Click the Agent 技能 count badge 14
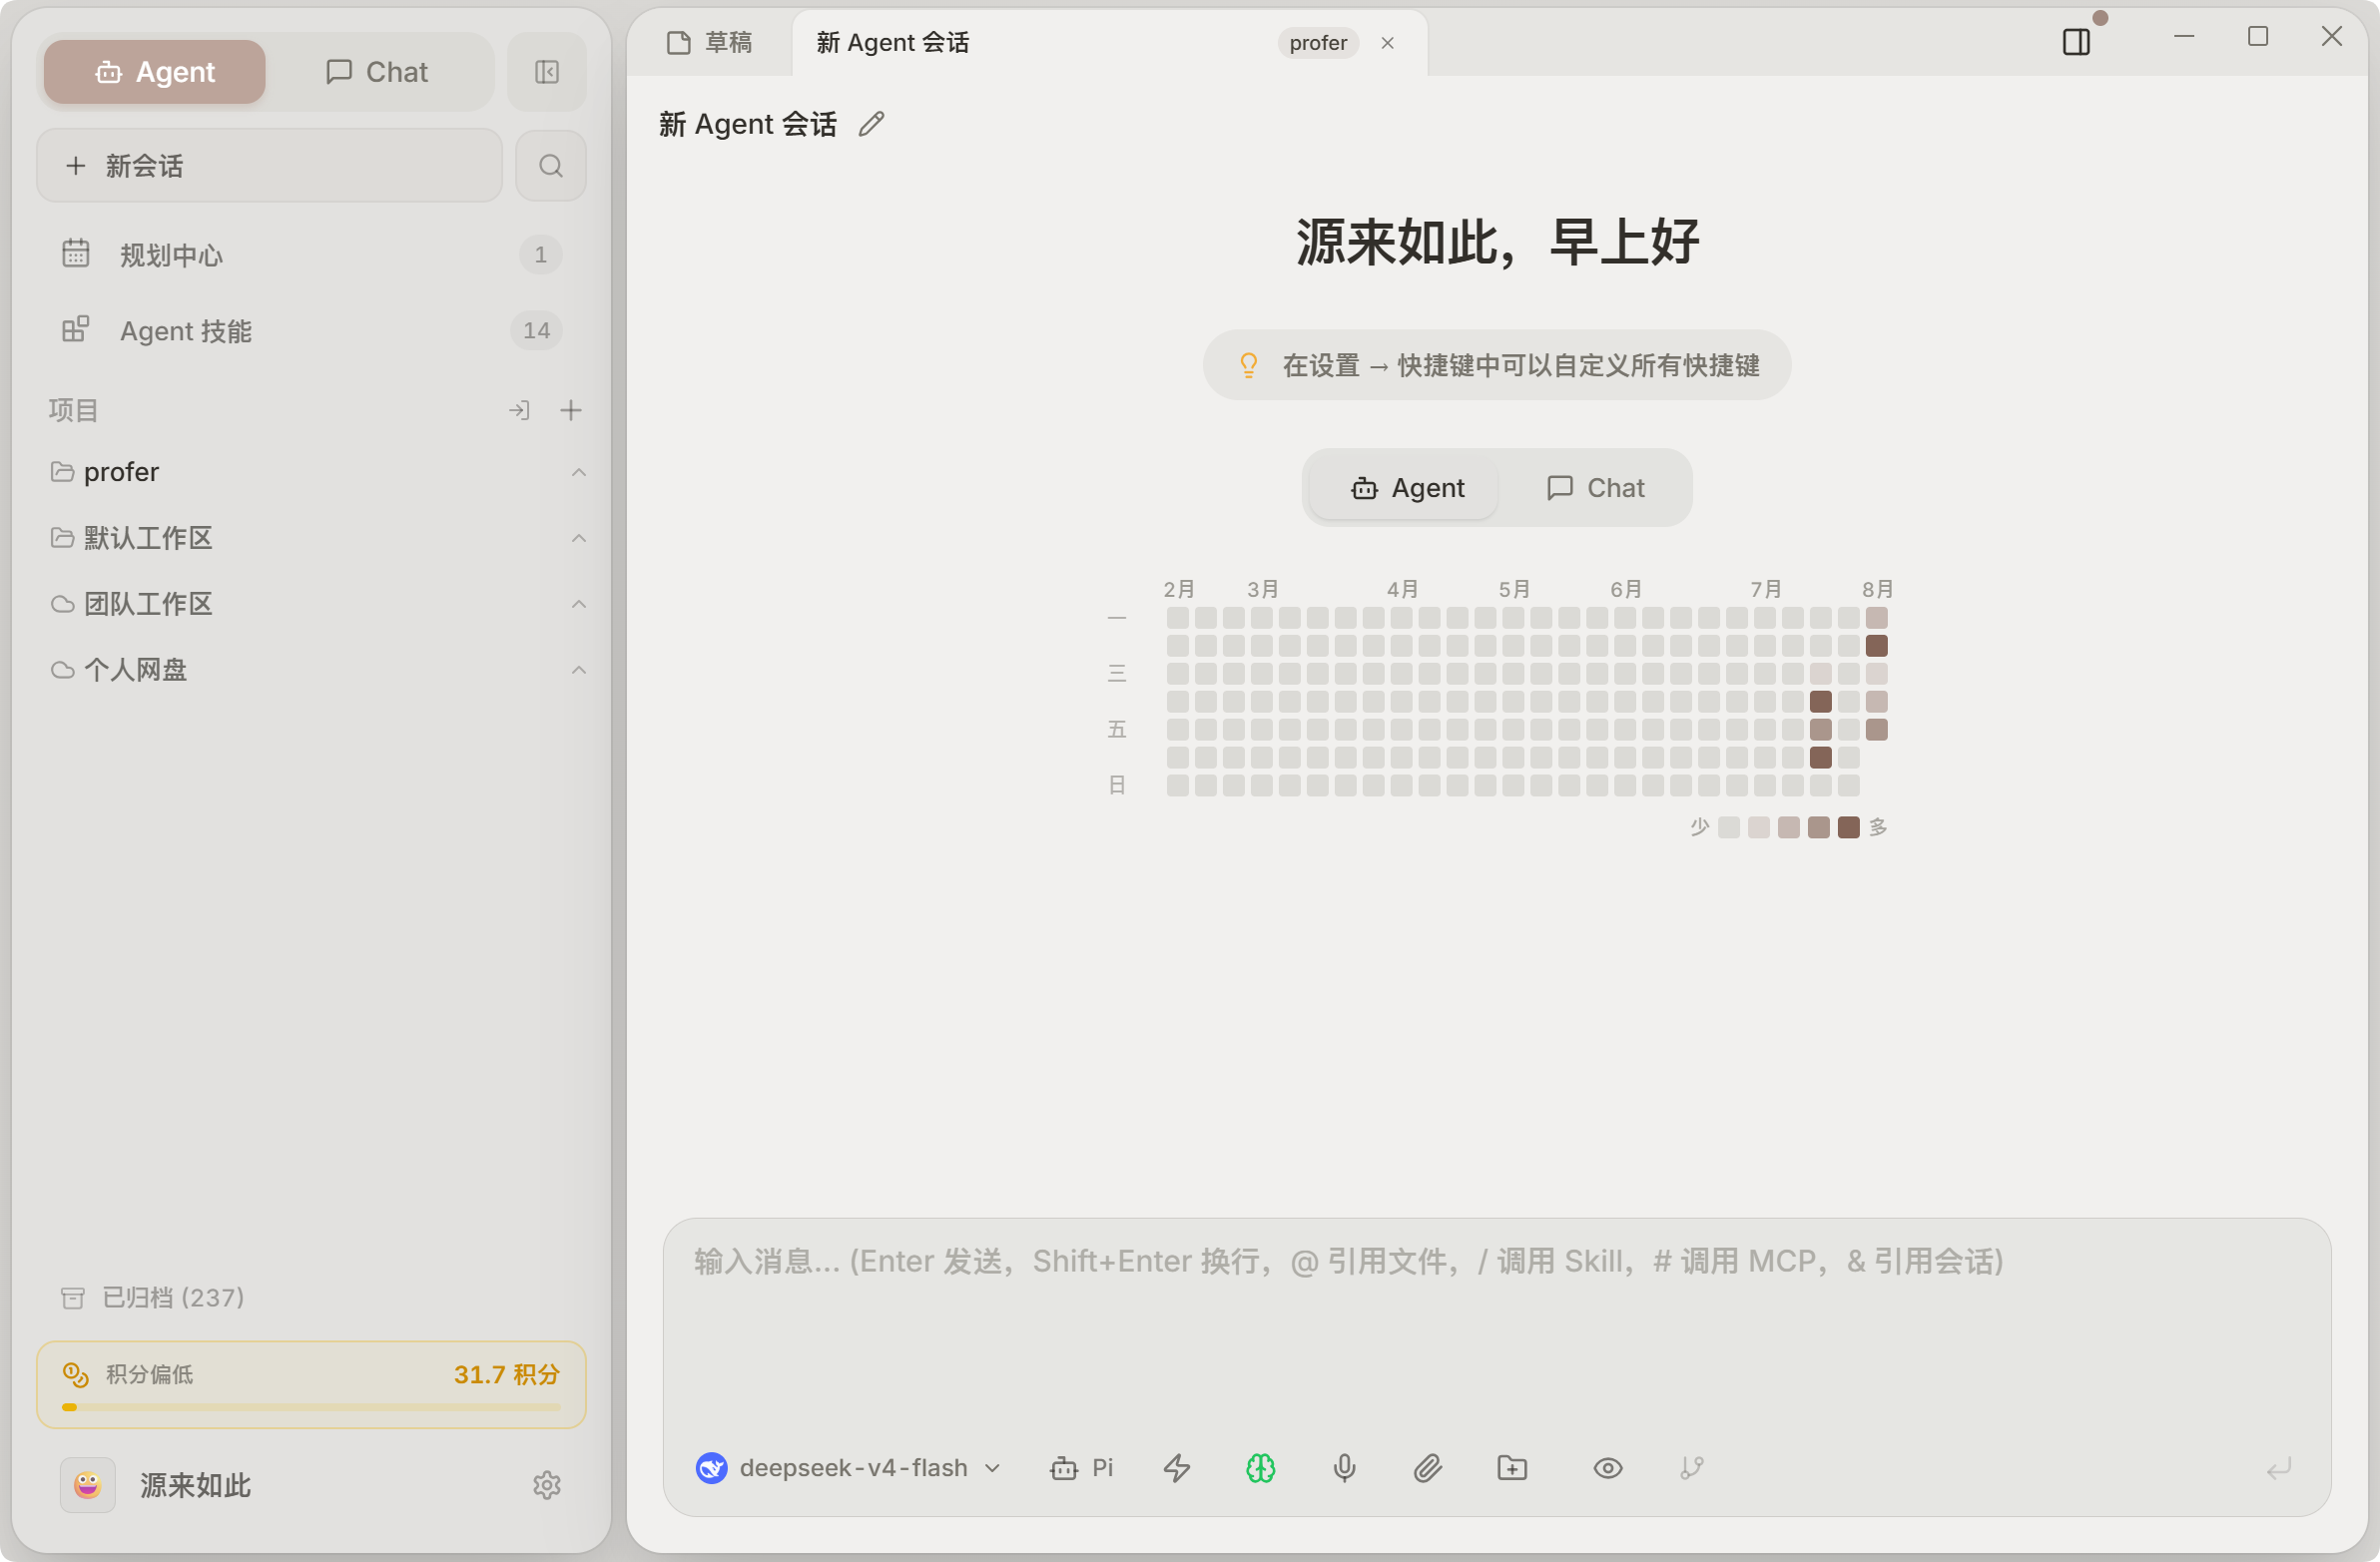The height and width of the screenshot is (1562, 2380). point(536,331)
